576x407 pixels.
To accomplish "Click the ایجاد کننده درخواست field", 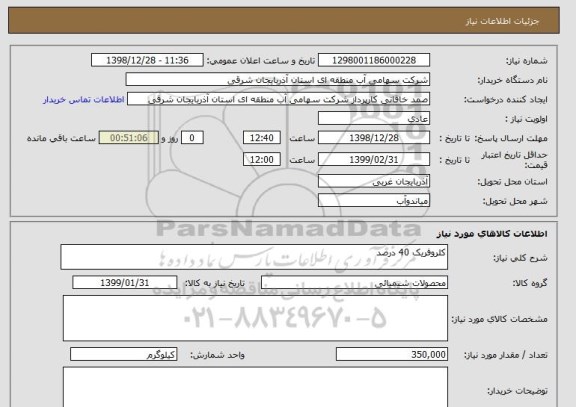I will click(278, 99).
